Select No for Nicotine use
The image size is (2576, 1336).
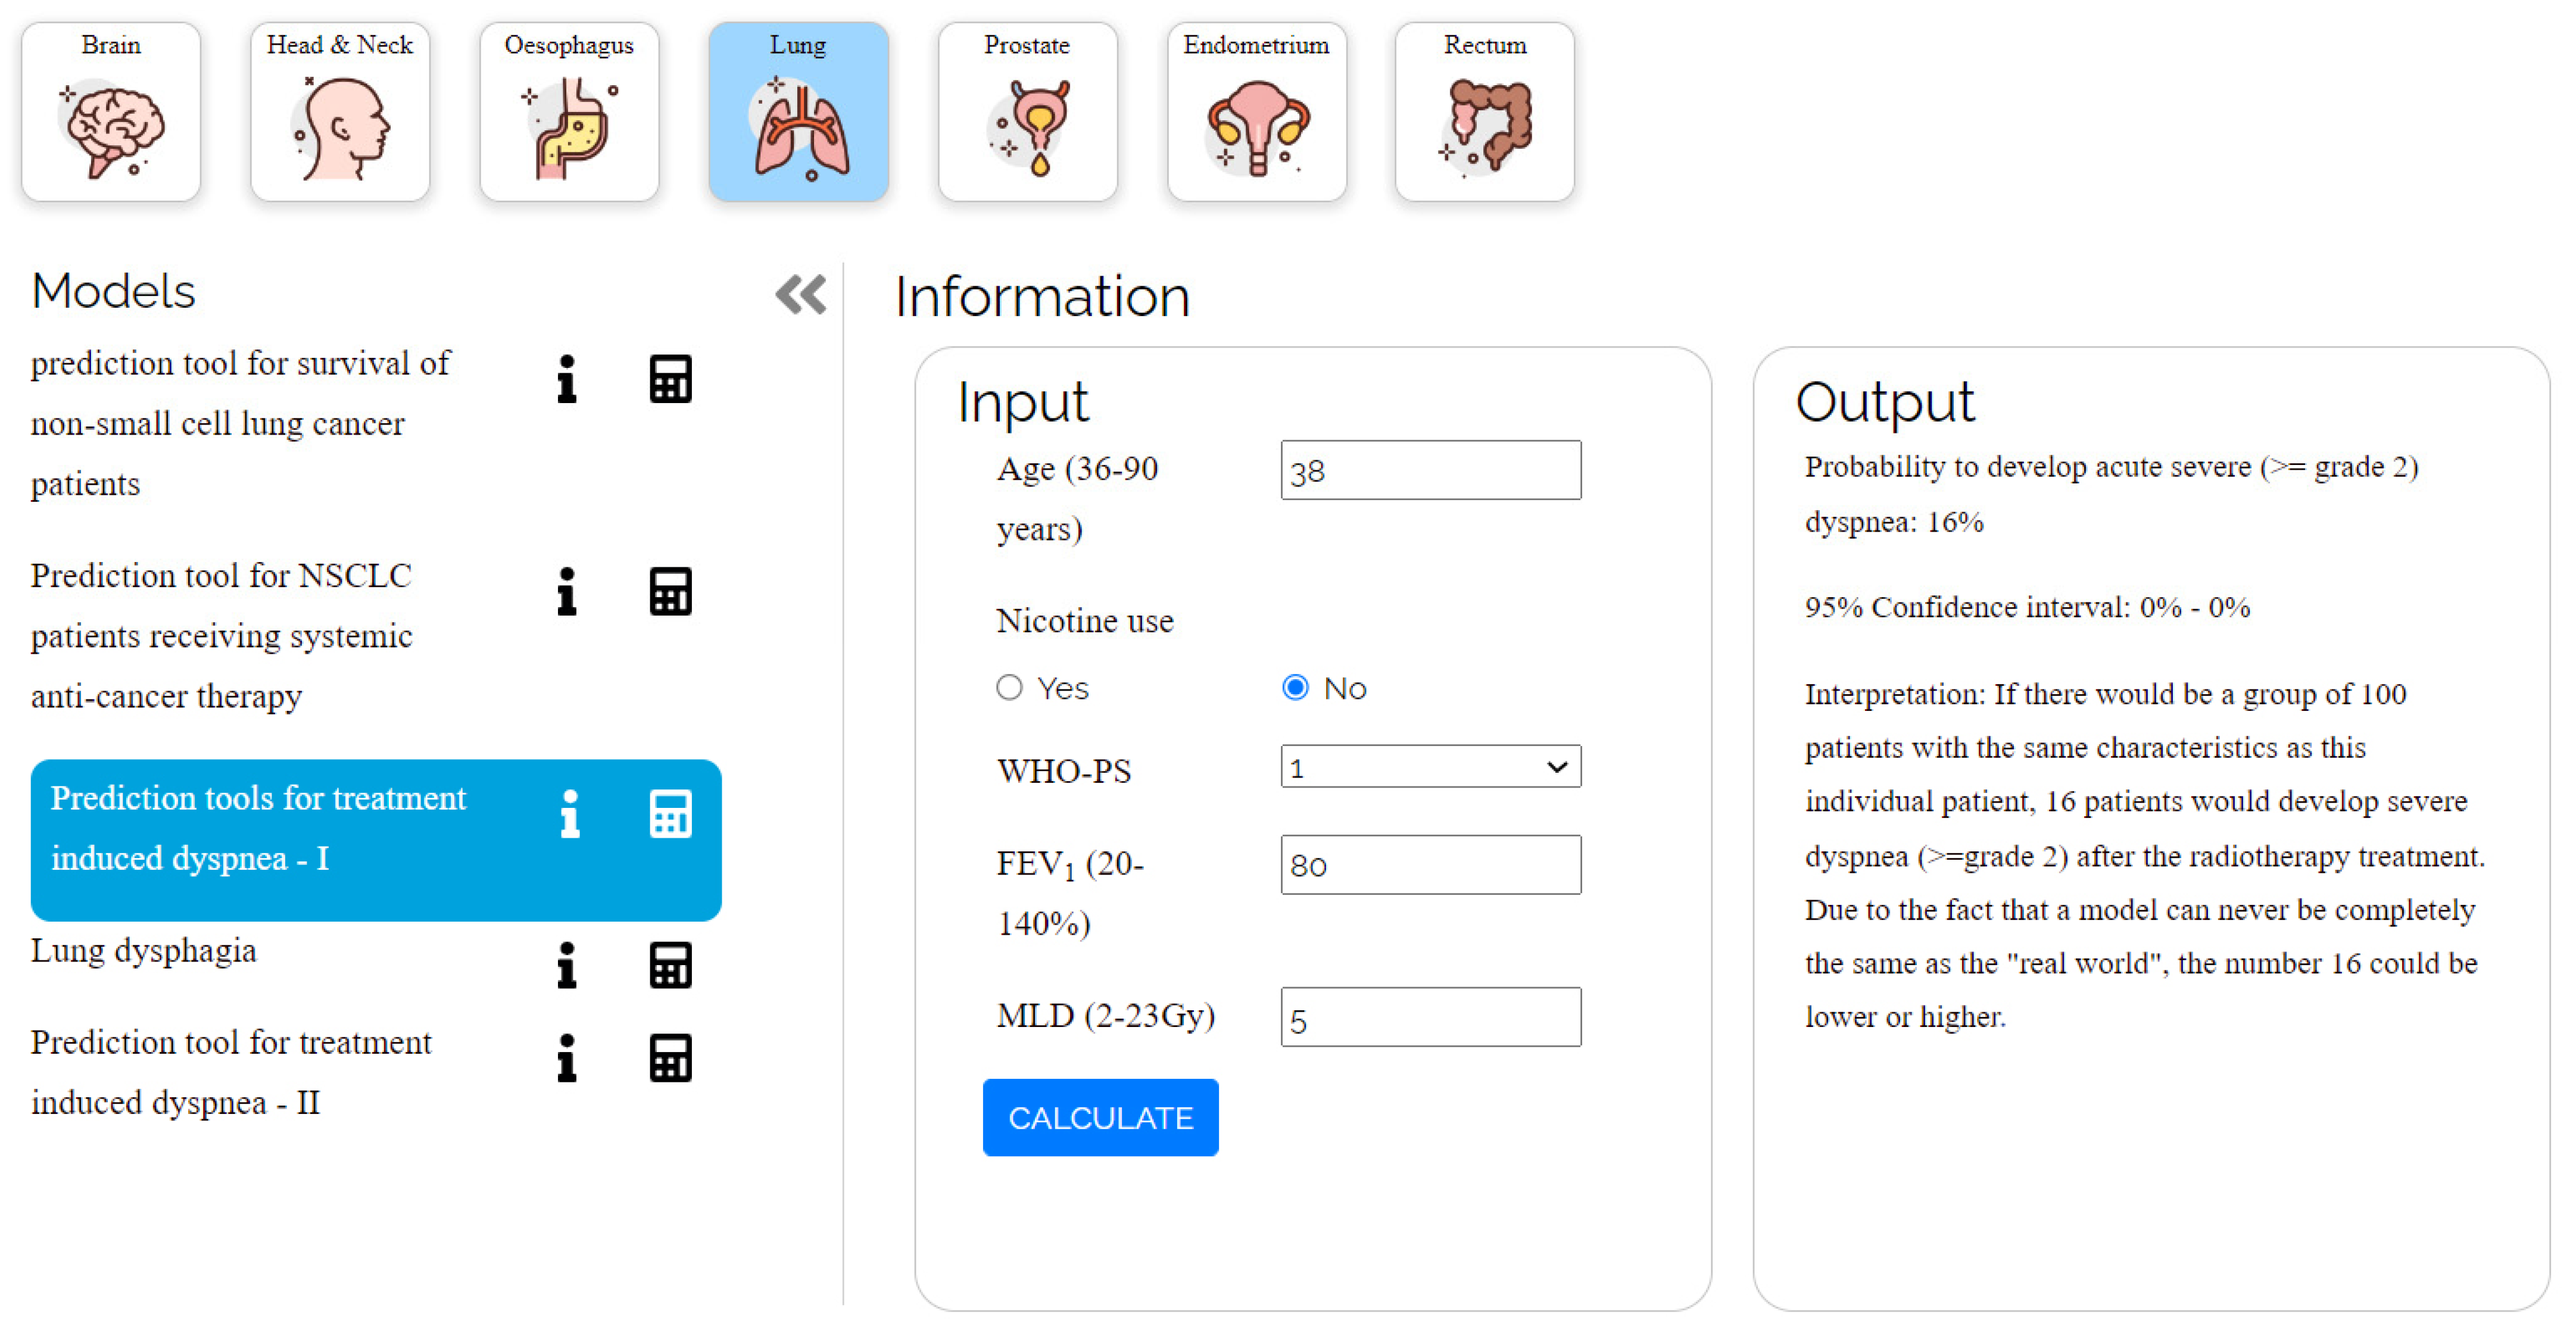tap(1295, 688)
